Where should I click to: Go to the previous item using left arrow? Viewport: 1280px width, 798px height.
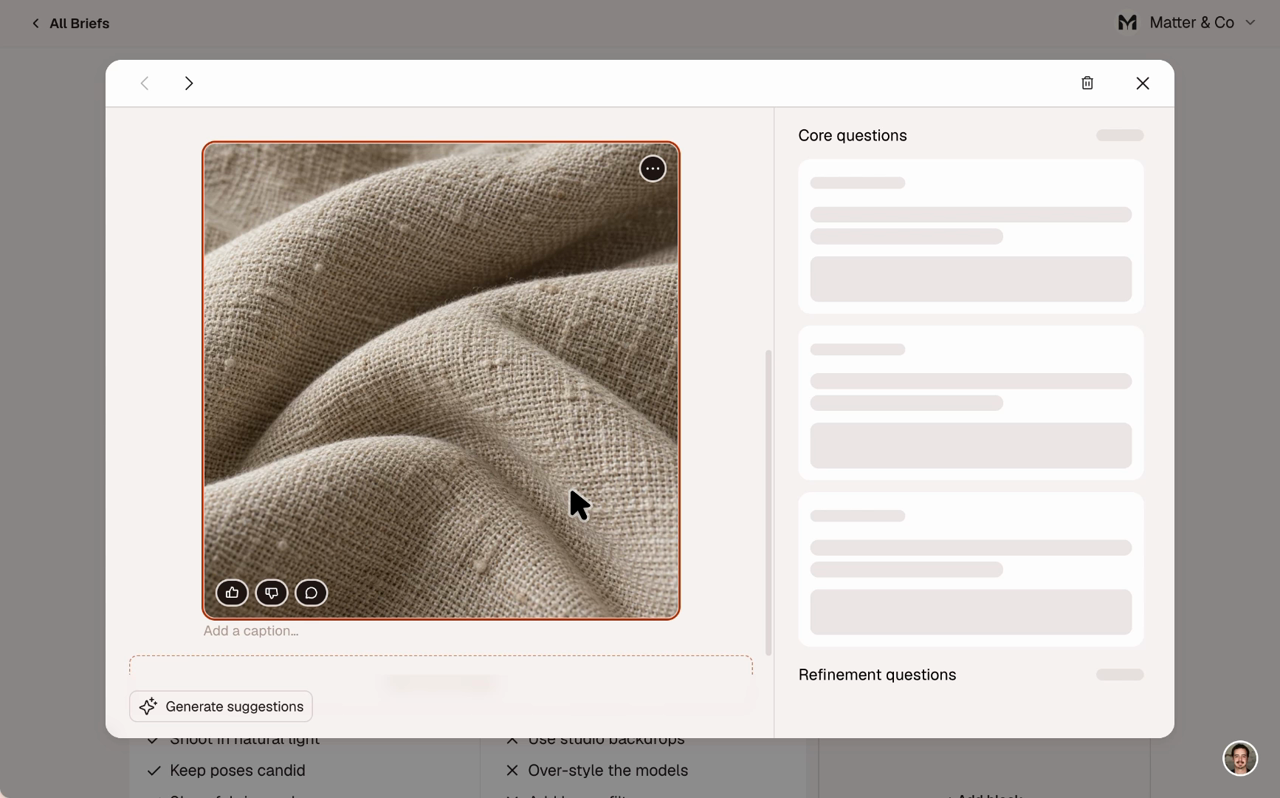[x=145, y=83]
